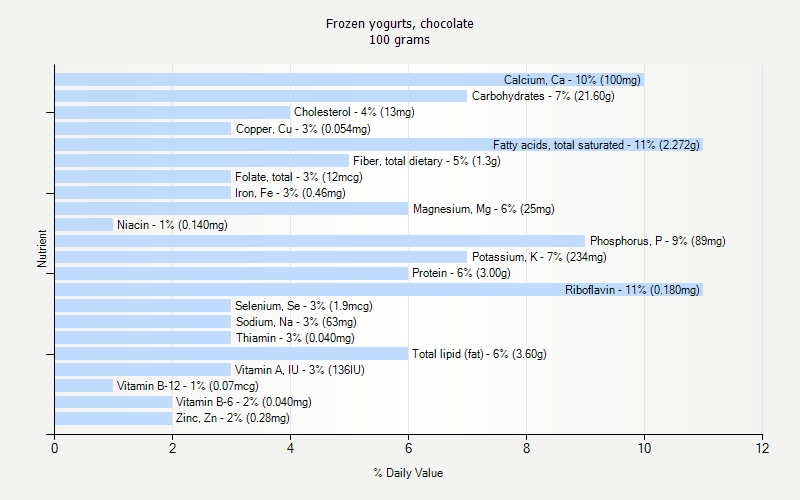Click the '% Daily Value' axis title
This screenshot has height=500, width=800.
coord(408,473)
